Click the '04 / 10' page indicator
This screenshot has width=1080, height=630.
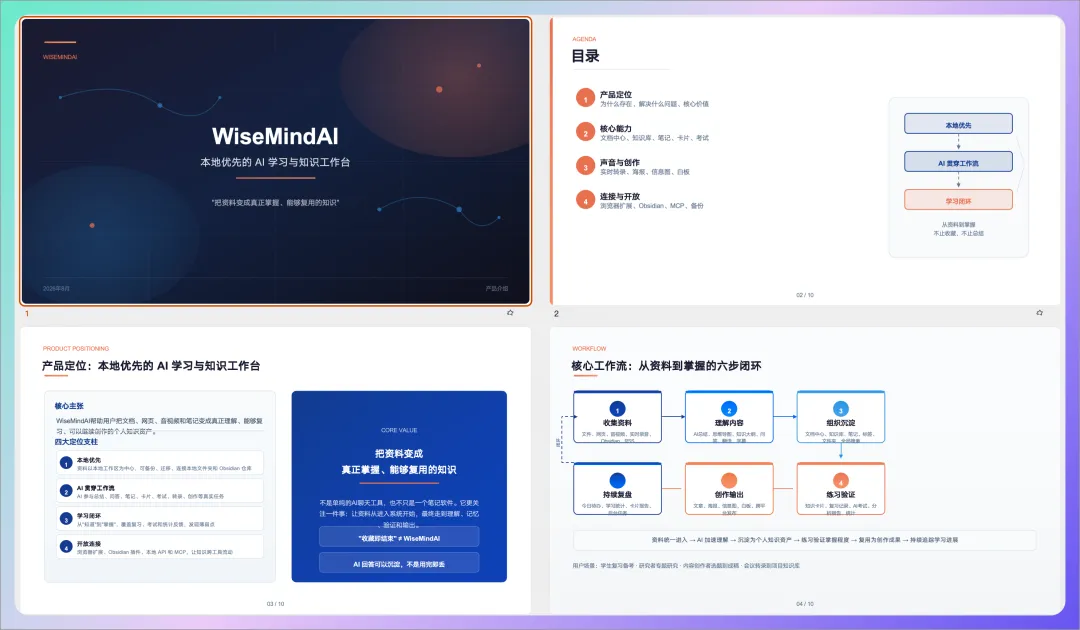tap(805, 604)
